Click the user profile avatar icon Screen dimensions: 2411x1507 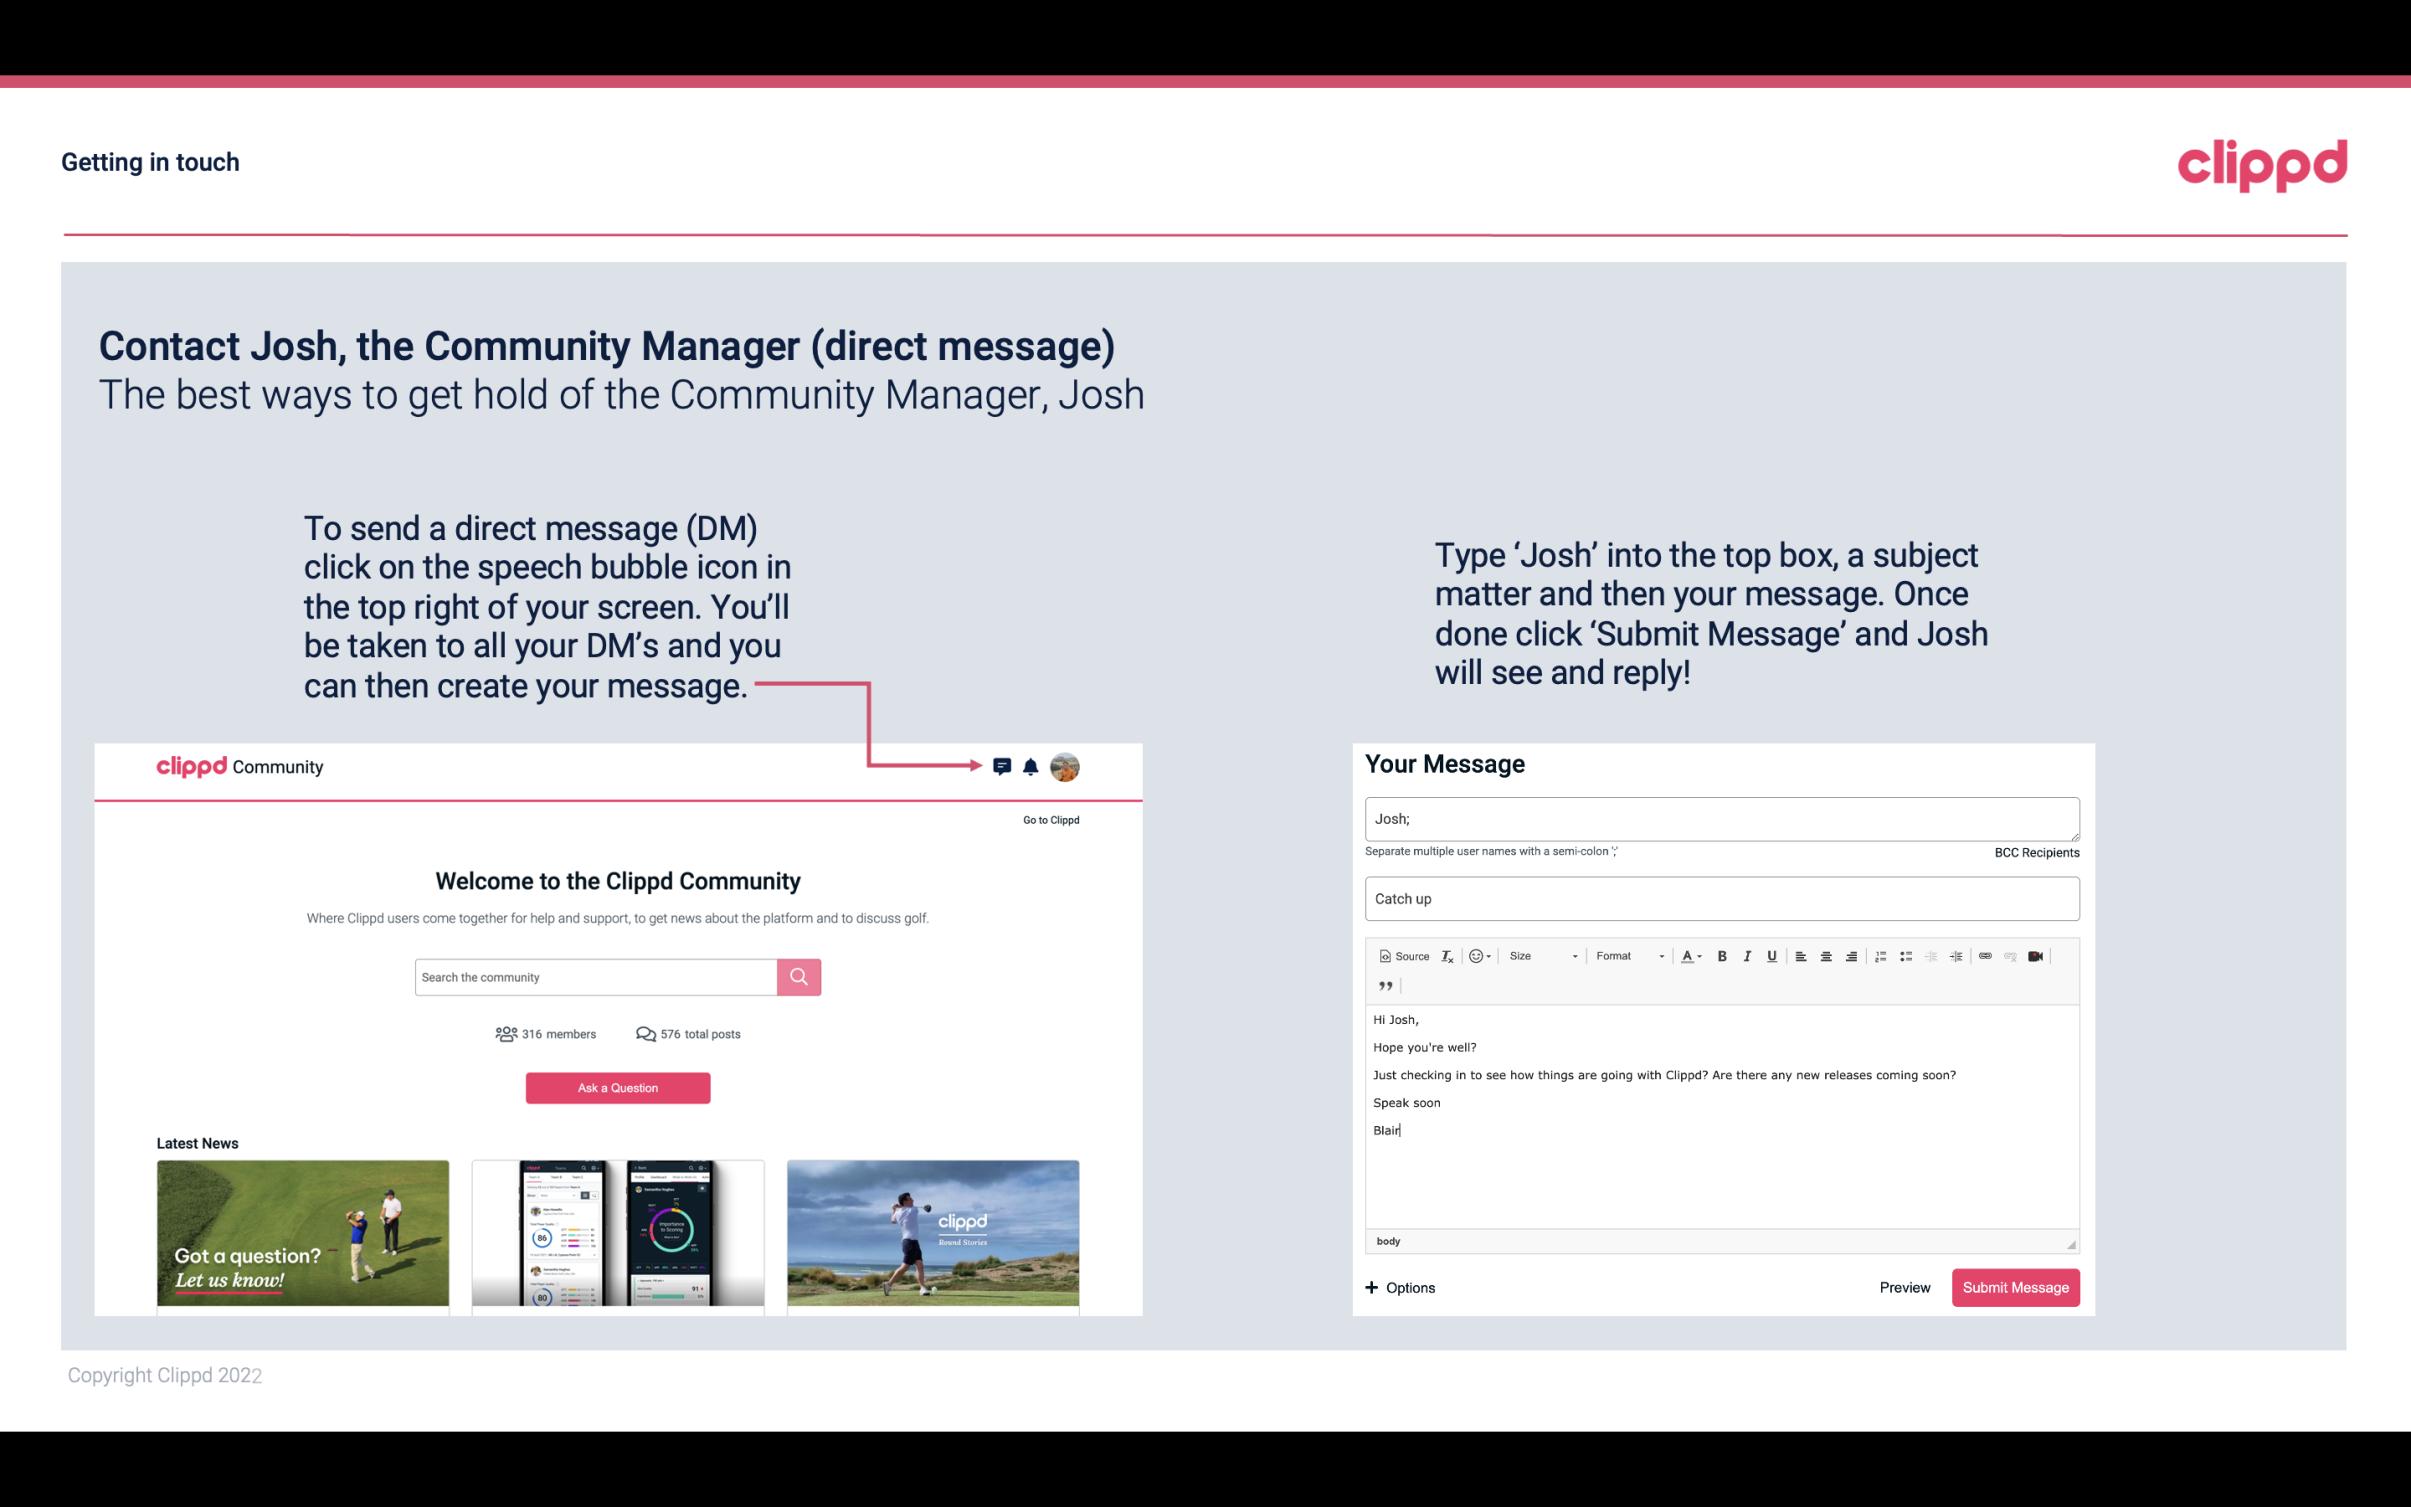point(1066,767)
